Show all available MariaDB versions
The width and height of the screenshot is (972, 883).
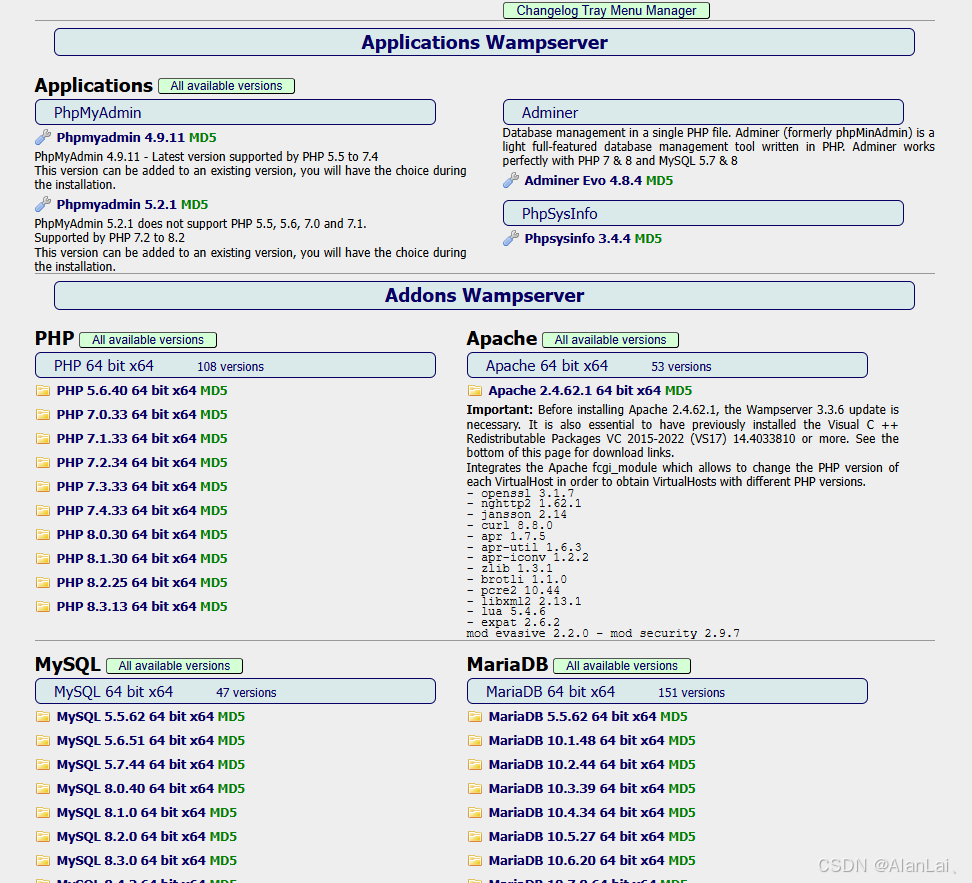[622, 666]
